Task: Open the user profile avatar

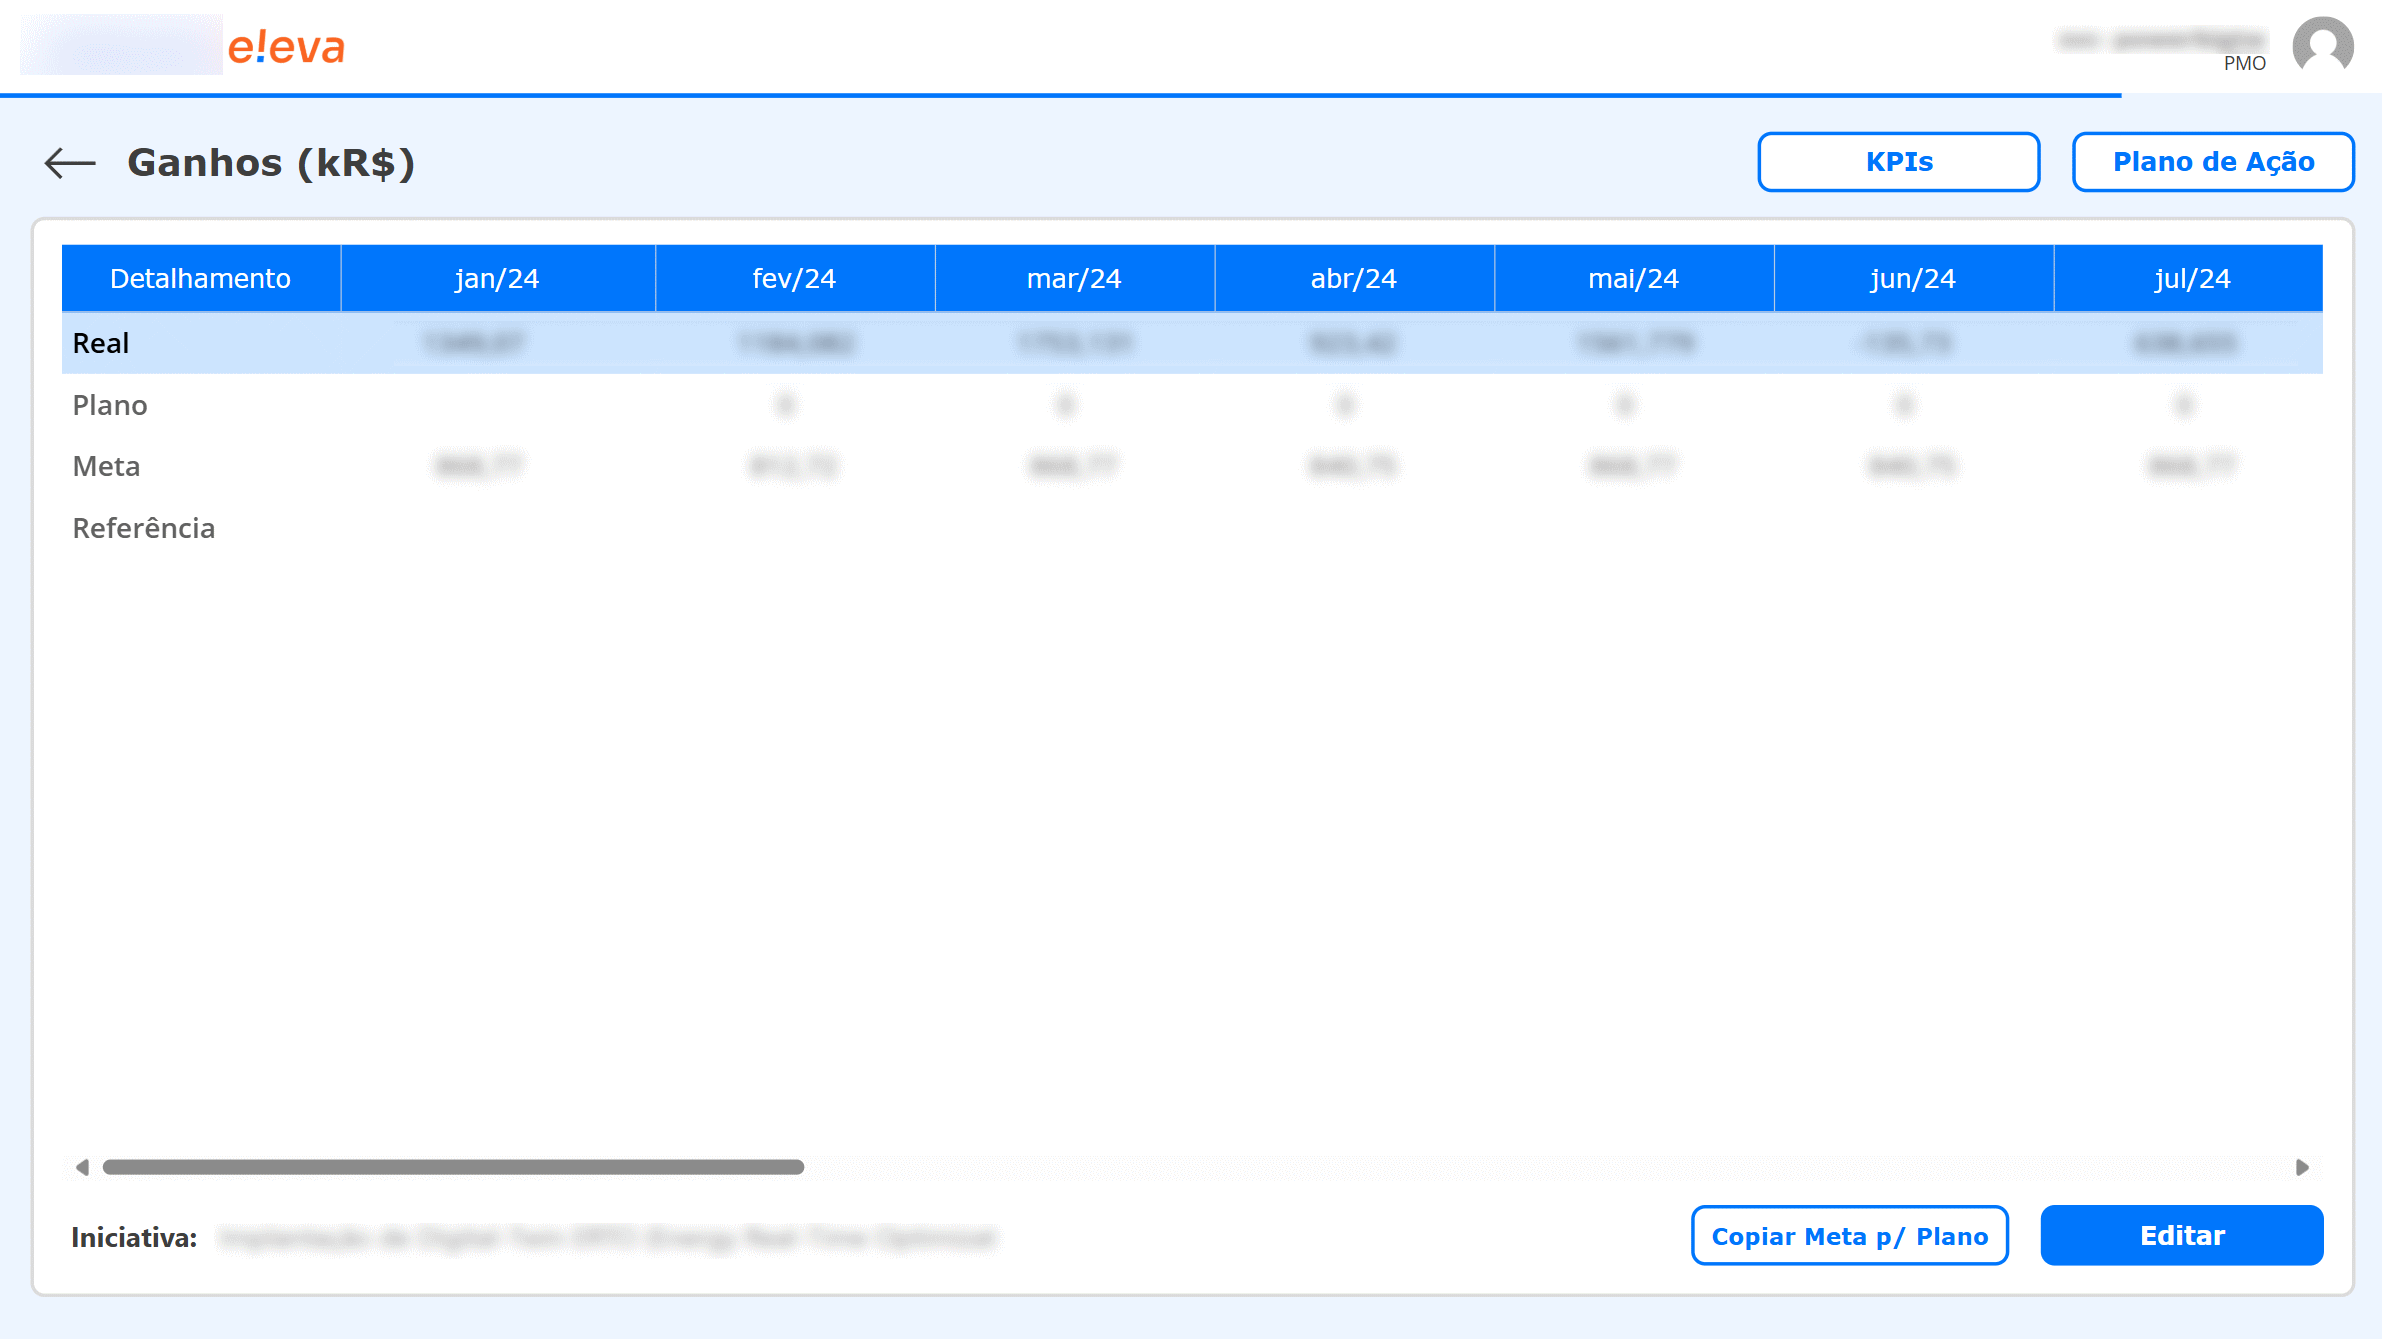Action: 2324,44
